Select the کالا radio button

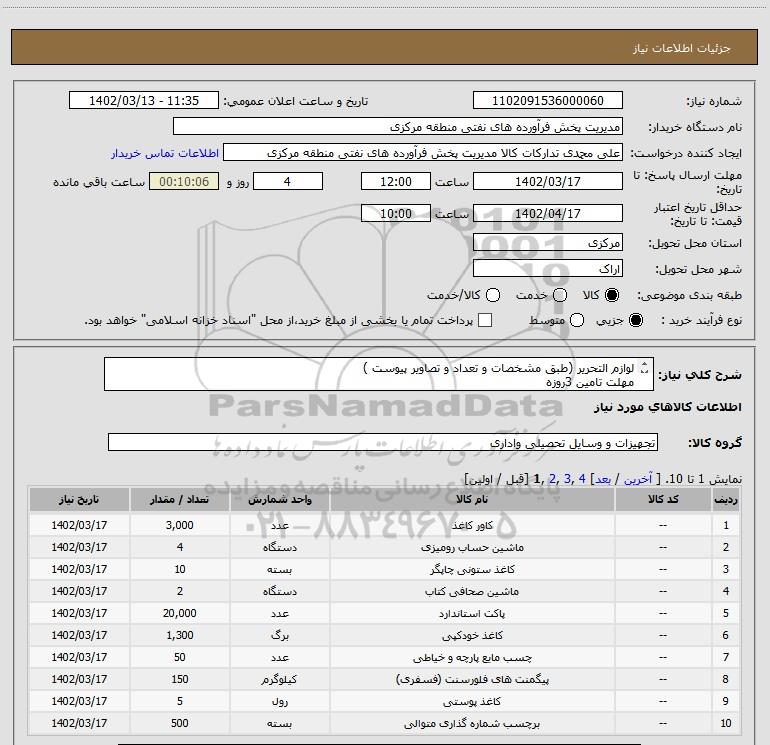(612, 295)
